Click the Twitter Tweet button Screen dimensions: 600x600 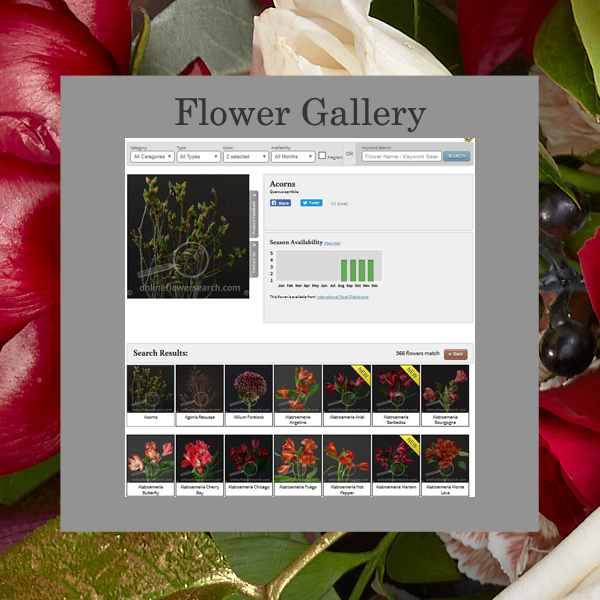tap(311, 203)
